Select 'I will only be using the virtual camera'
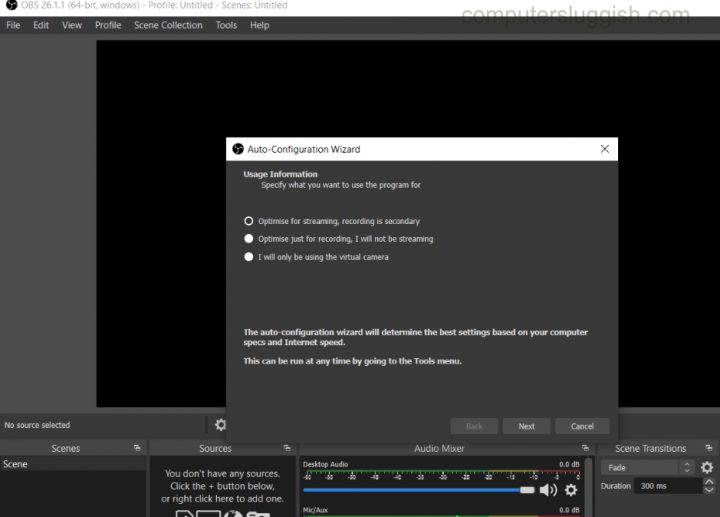 click(x=316, y=257)
